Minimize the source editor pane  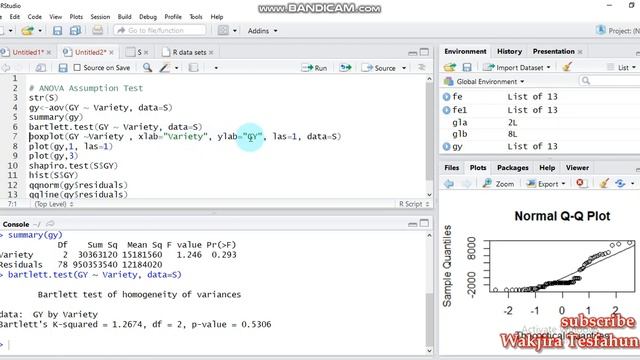(413, 53)
